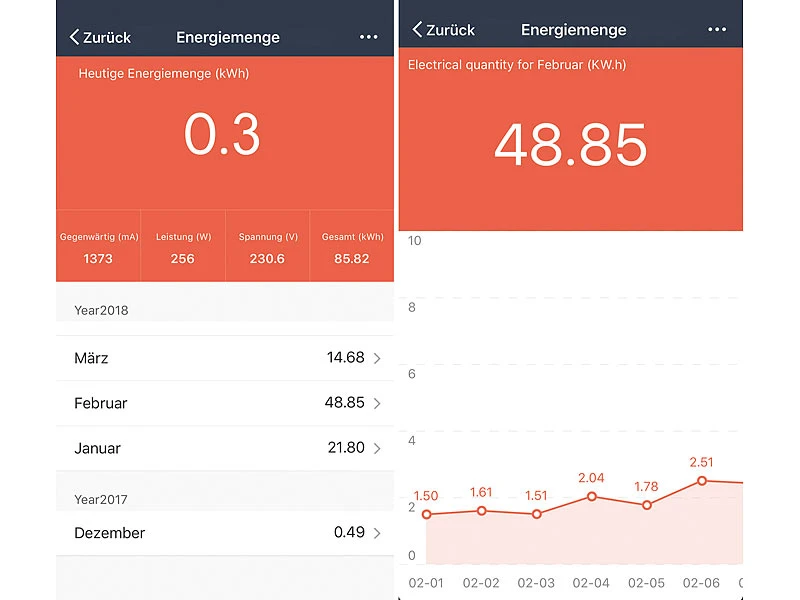
Task: Tap the back arrow on the Februar chart screen
Action: tap(418, 30)
